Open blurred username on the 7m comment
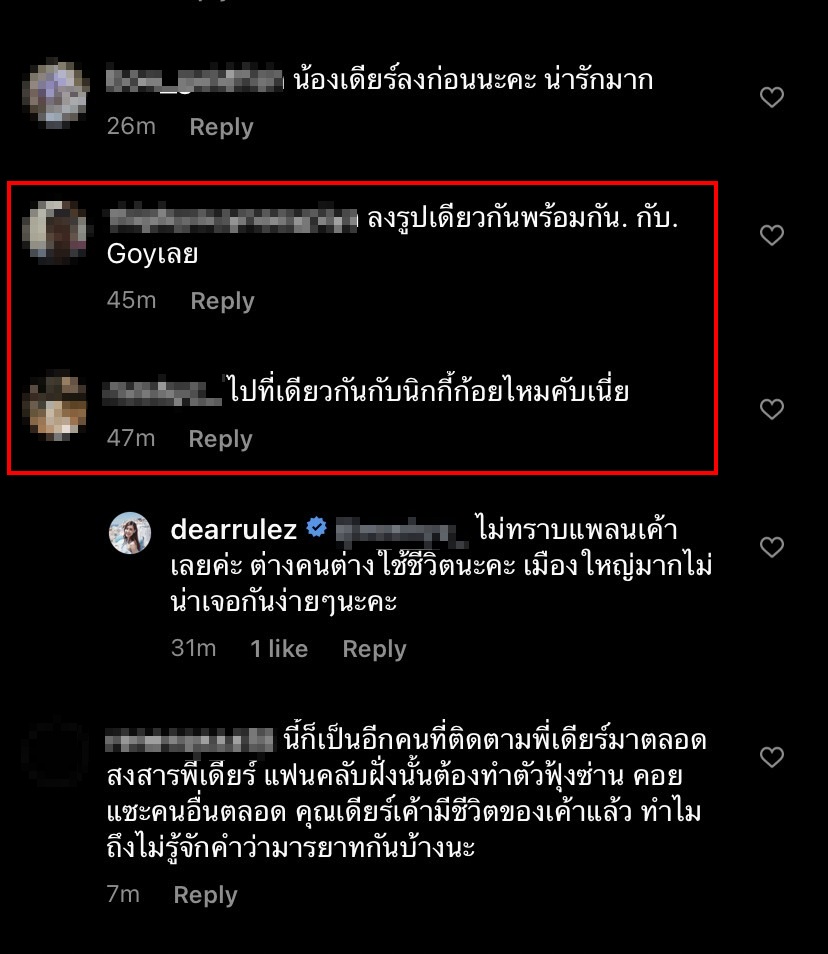 pyautogui.click(x=189, y=740)
